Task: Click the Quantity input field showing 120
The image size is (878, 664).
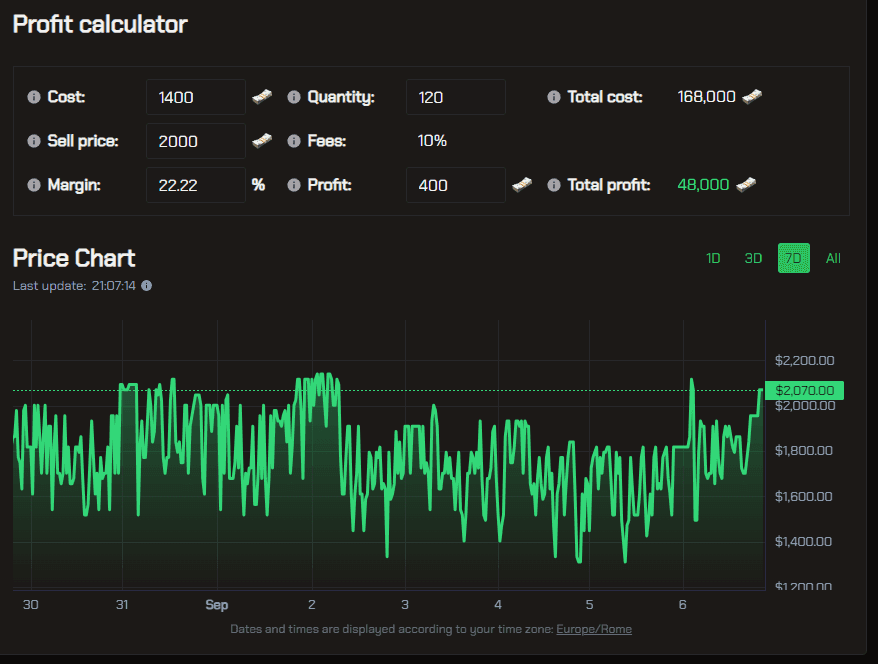Action: pos(455,96)
